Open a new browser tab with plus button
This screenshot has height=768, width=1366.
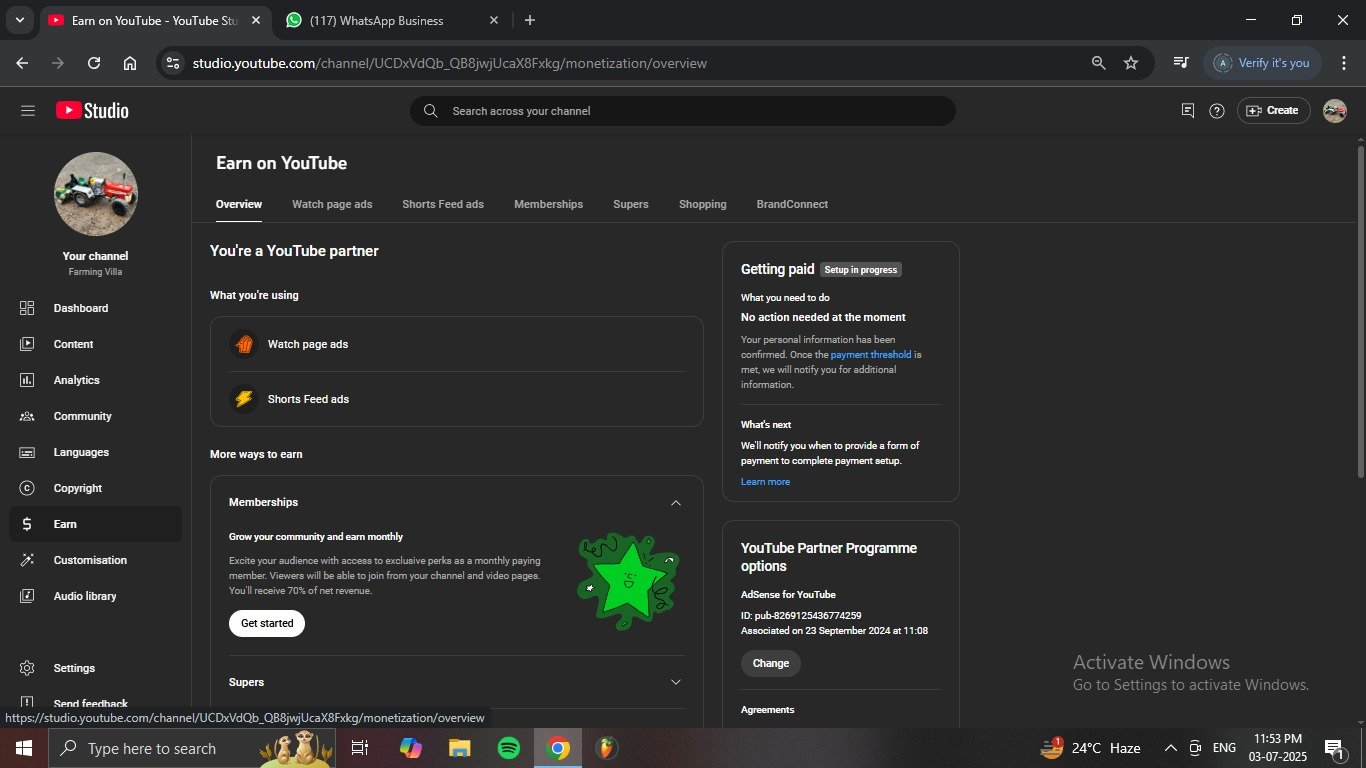pyautogui.click(x=530, y=20)
